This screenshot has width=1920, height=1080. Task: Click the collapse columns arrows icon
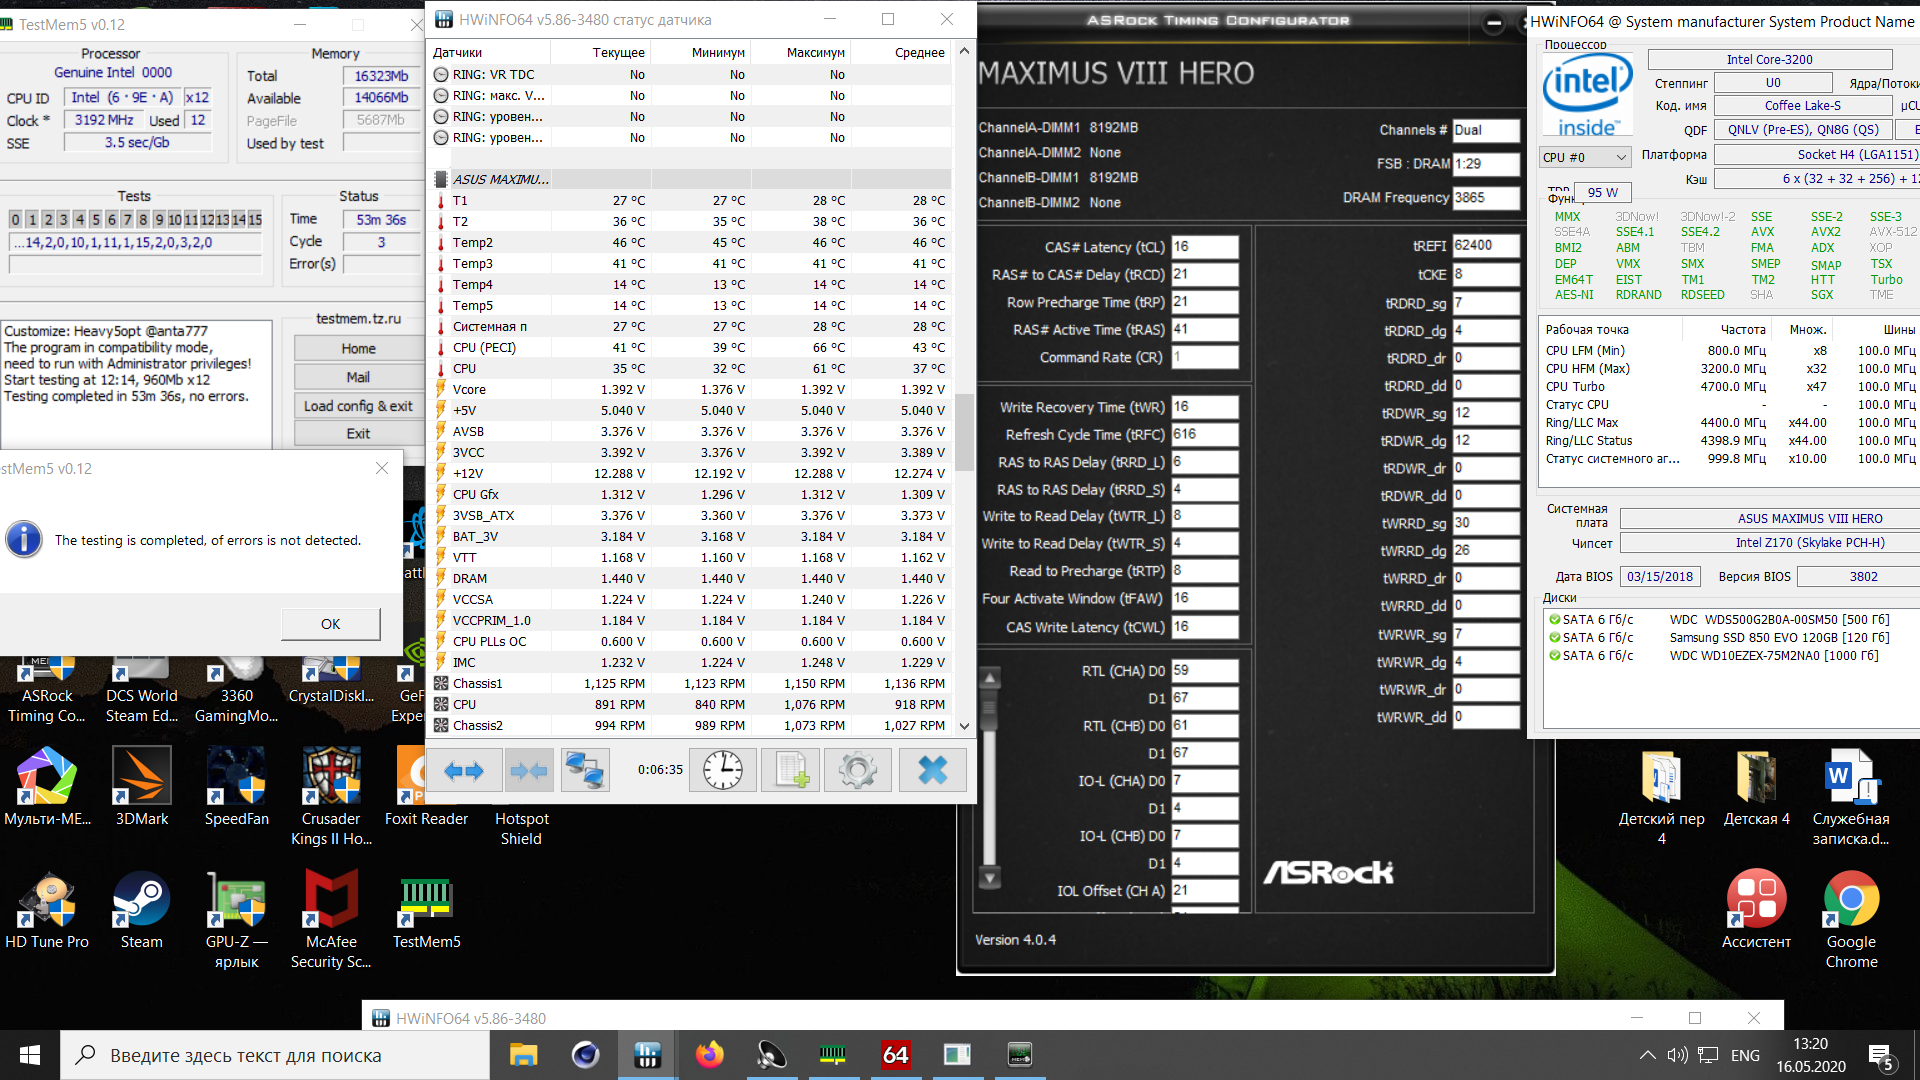(x=528, y=770)
